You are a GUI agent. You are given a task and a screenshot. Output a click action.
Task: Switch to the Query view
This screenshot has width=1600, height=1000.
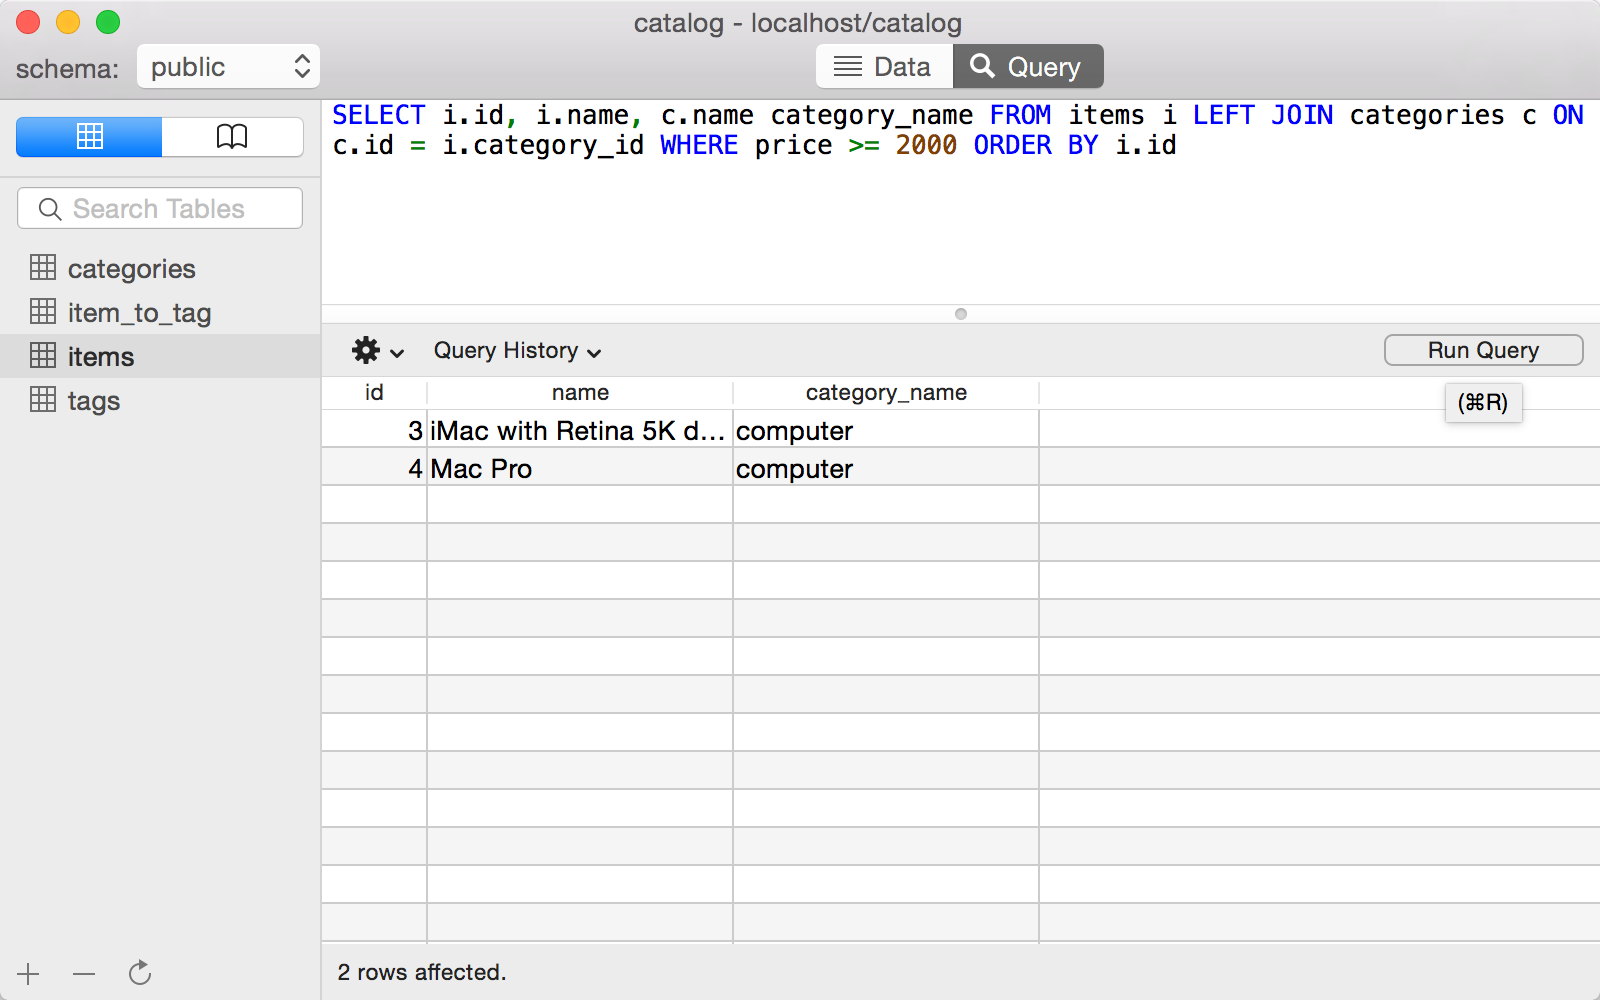click(1028, 66)
